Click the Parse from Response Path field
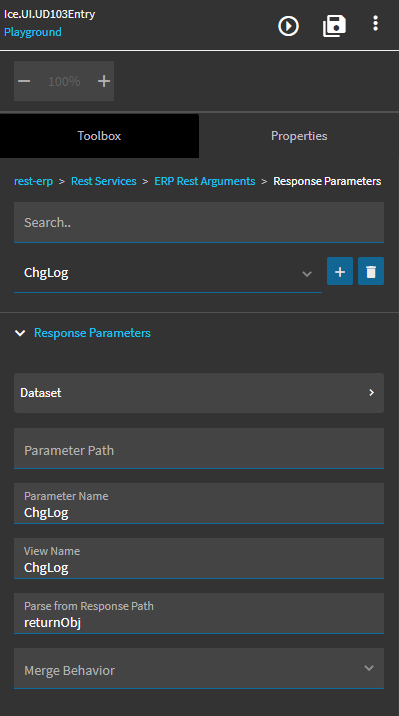 199,613
